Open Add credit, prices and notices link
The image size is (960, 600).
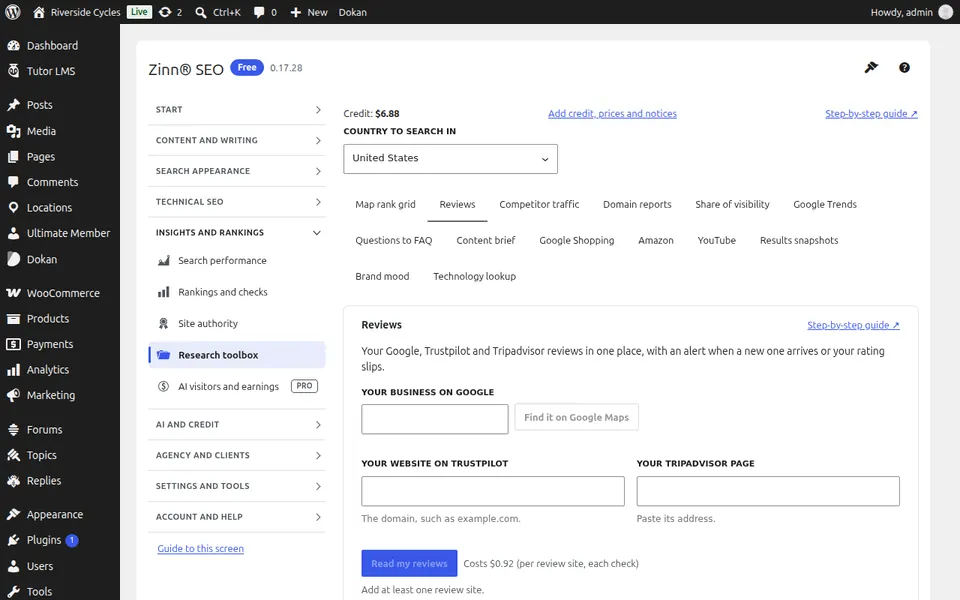coord(612,114)
